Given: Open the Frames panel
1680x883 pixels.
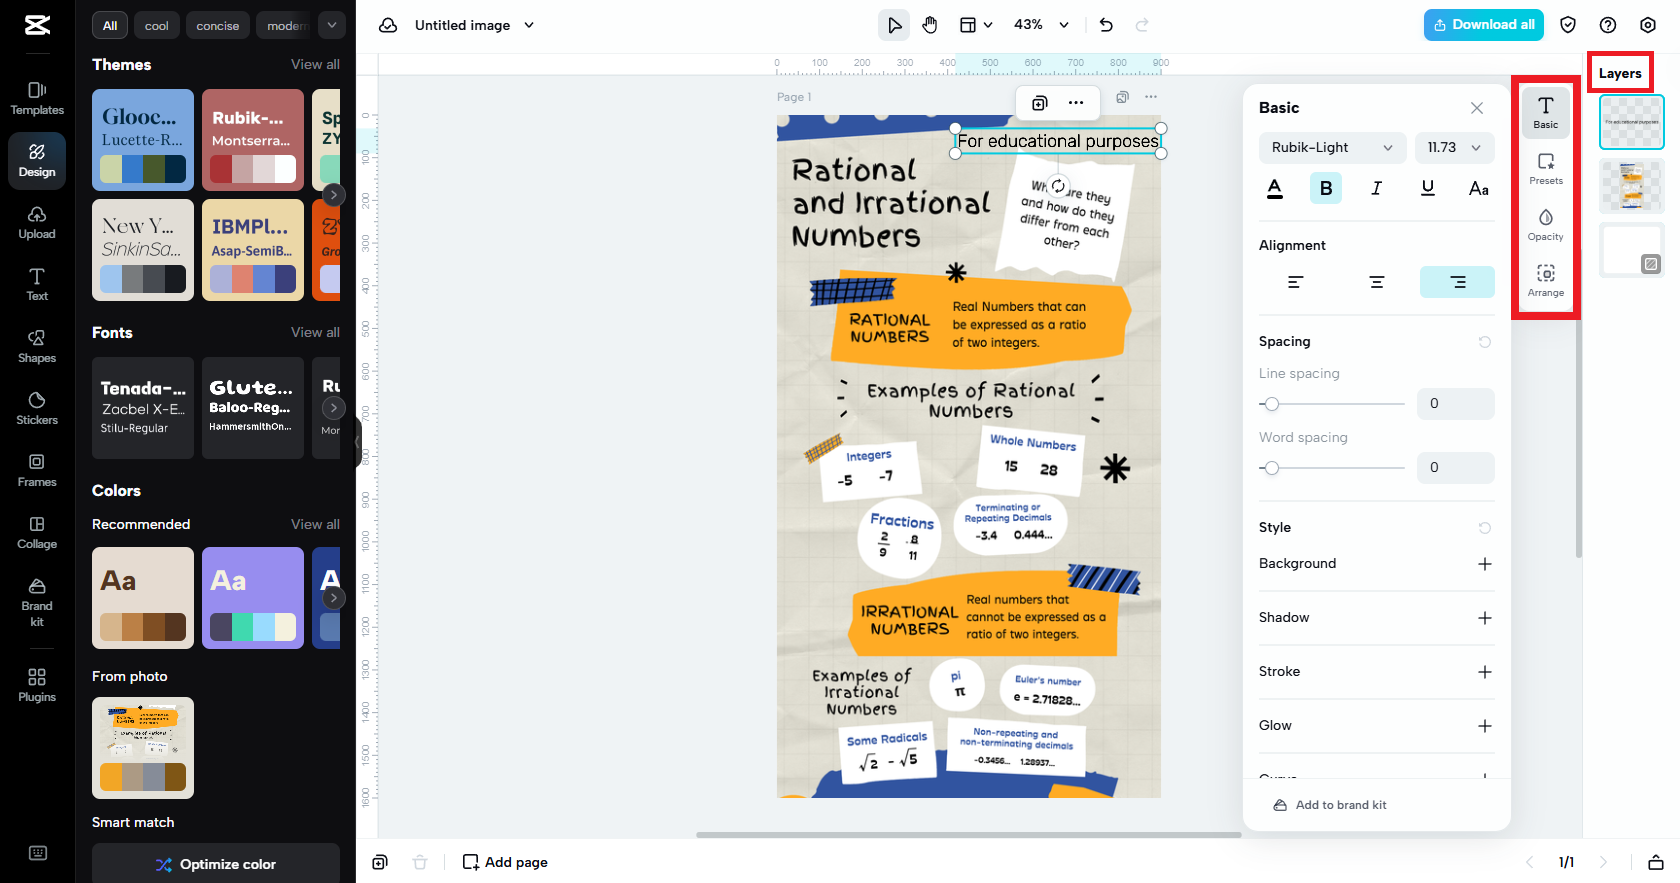Looking at the screenshot, I should 37,469.
